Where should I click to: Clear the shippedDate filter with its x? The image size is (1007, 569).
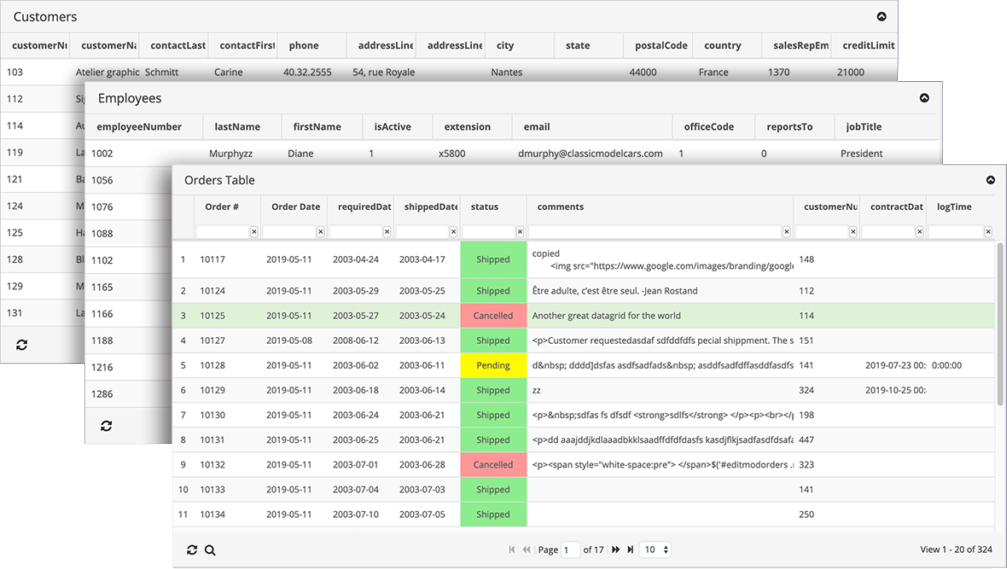click(x=453, y=232)
